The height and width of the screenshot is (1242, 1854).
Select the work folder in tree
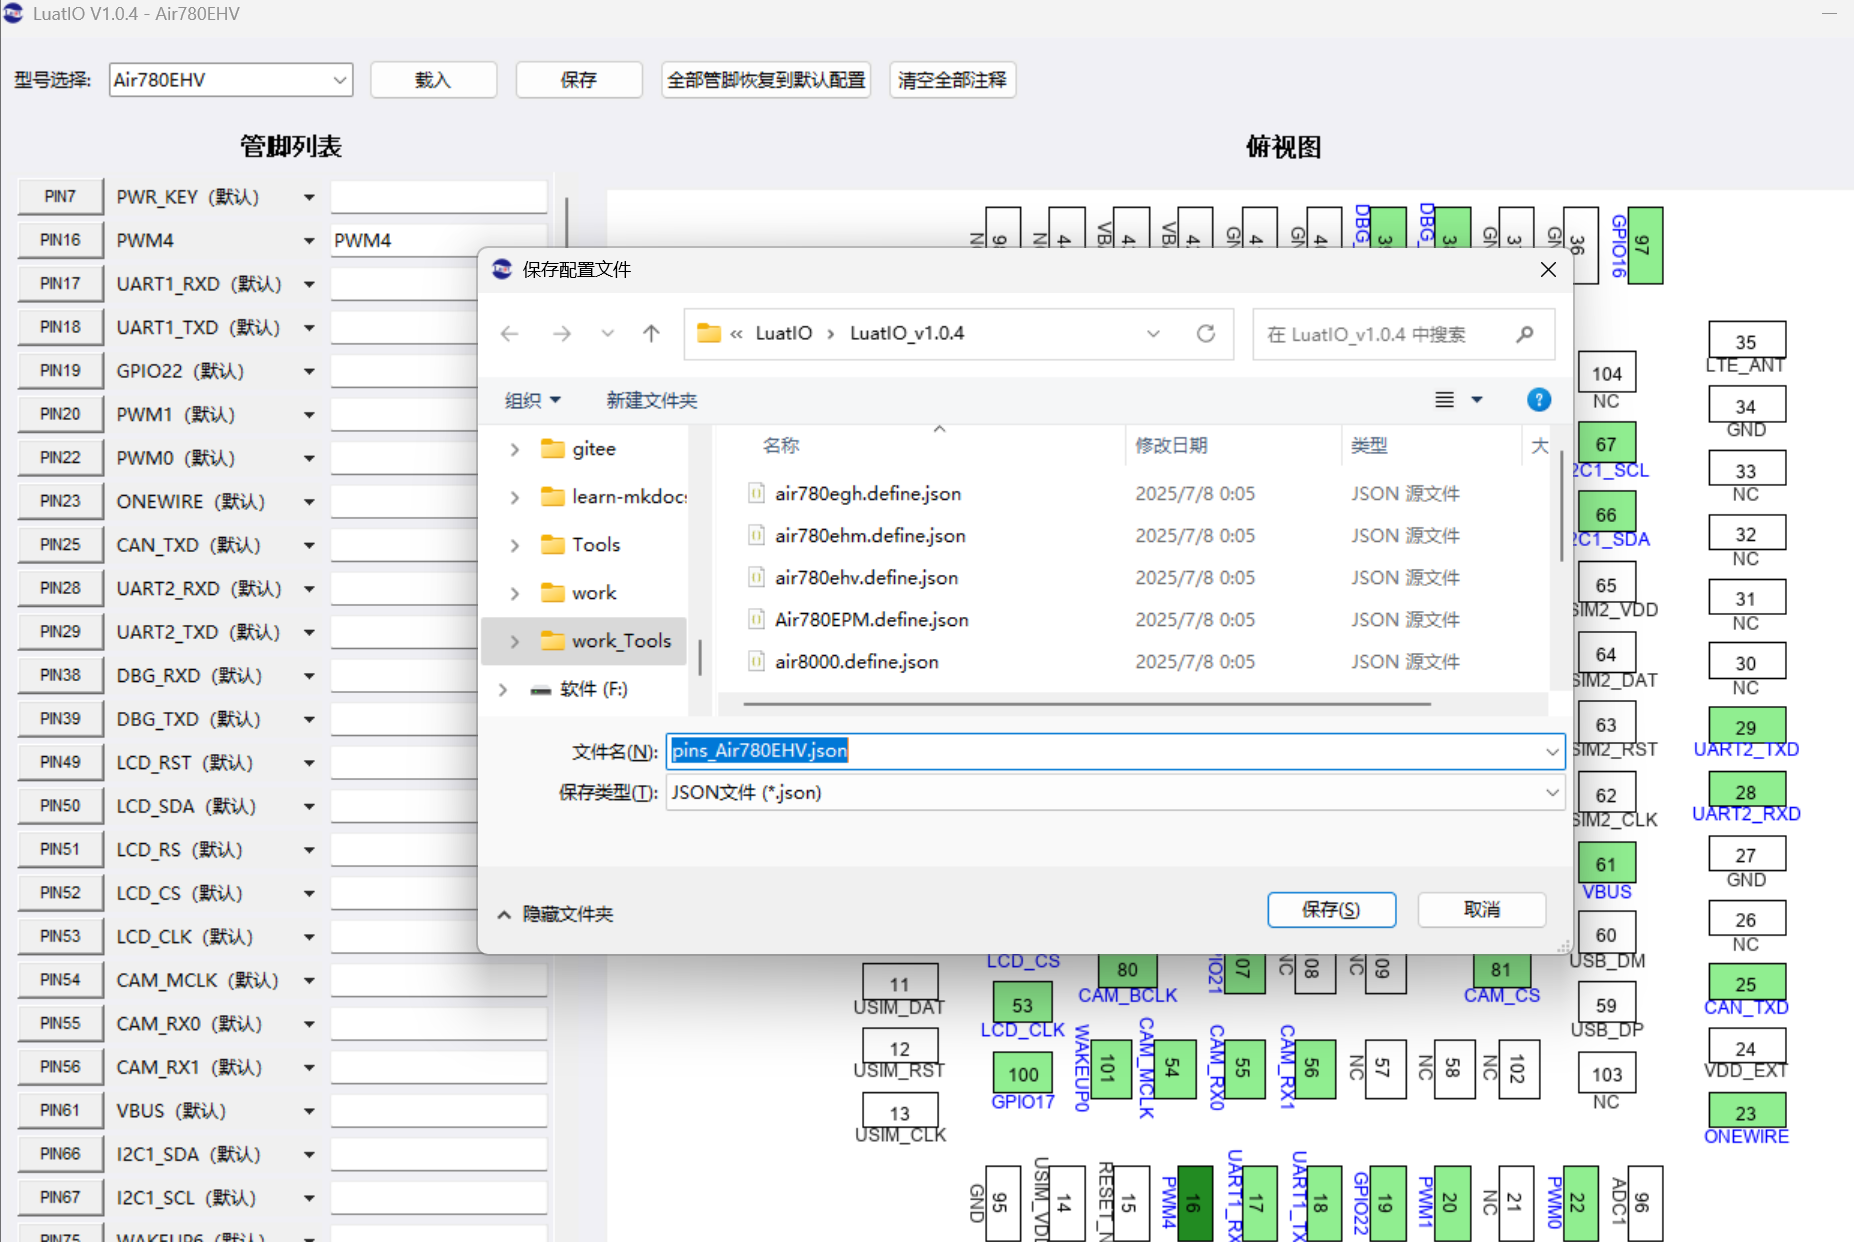click(x=594, y=593)
